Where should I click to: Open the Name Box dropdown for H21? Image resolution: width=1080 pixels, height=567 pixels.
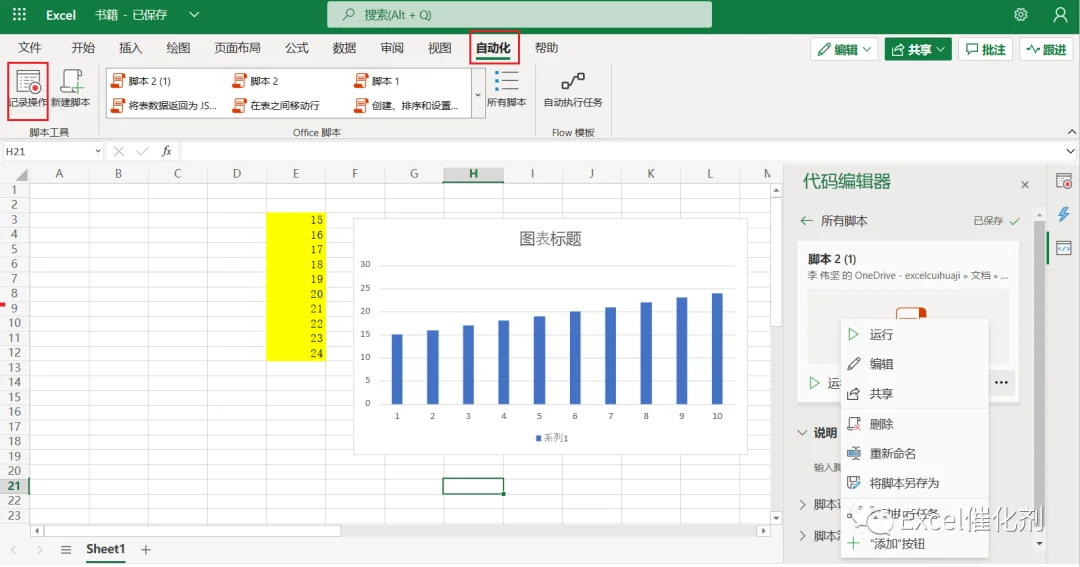pos(98,151)
